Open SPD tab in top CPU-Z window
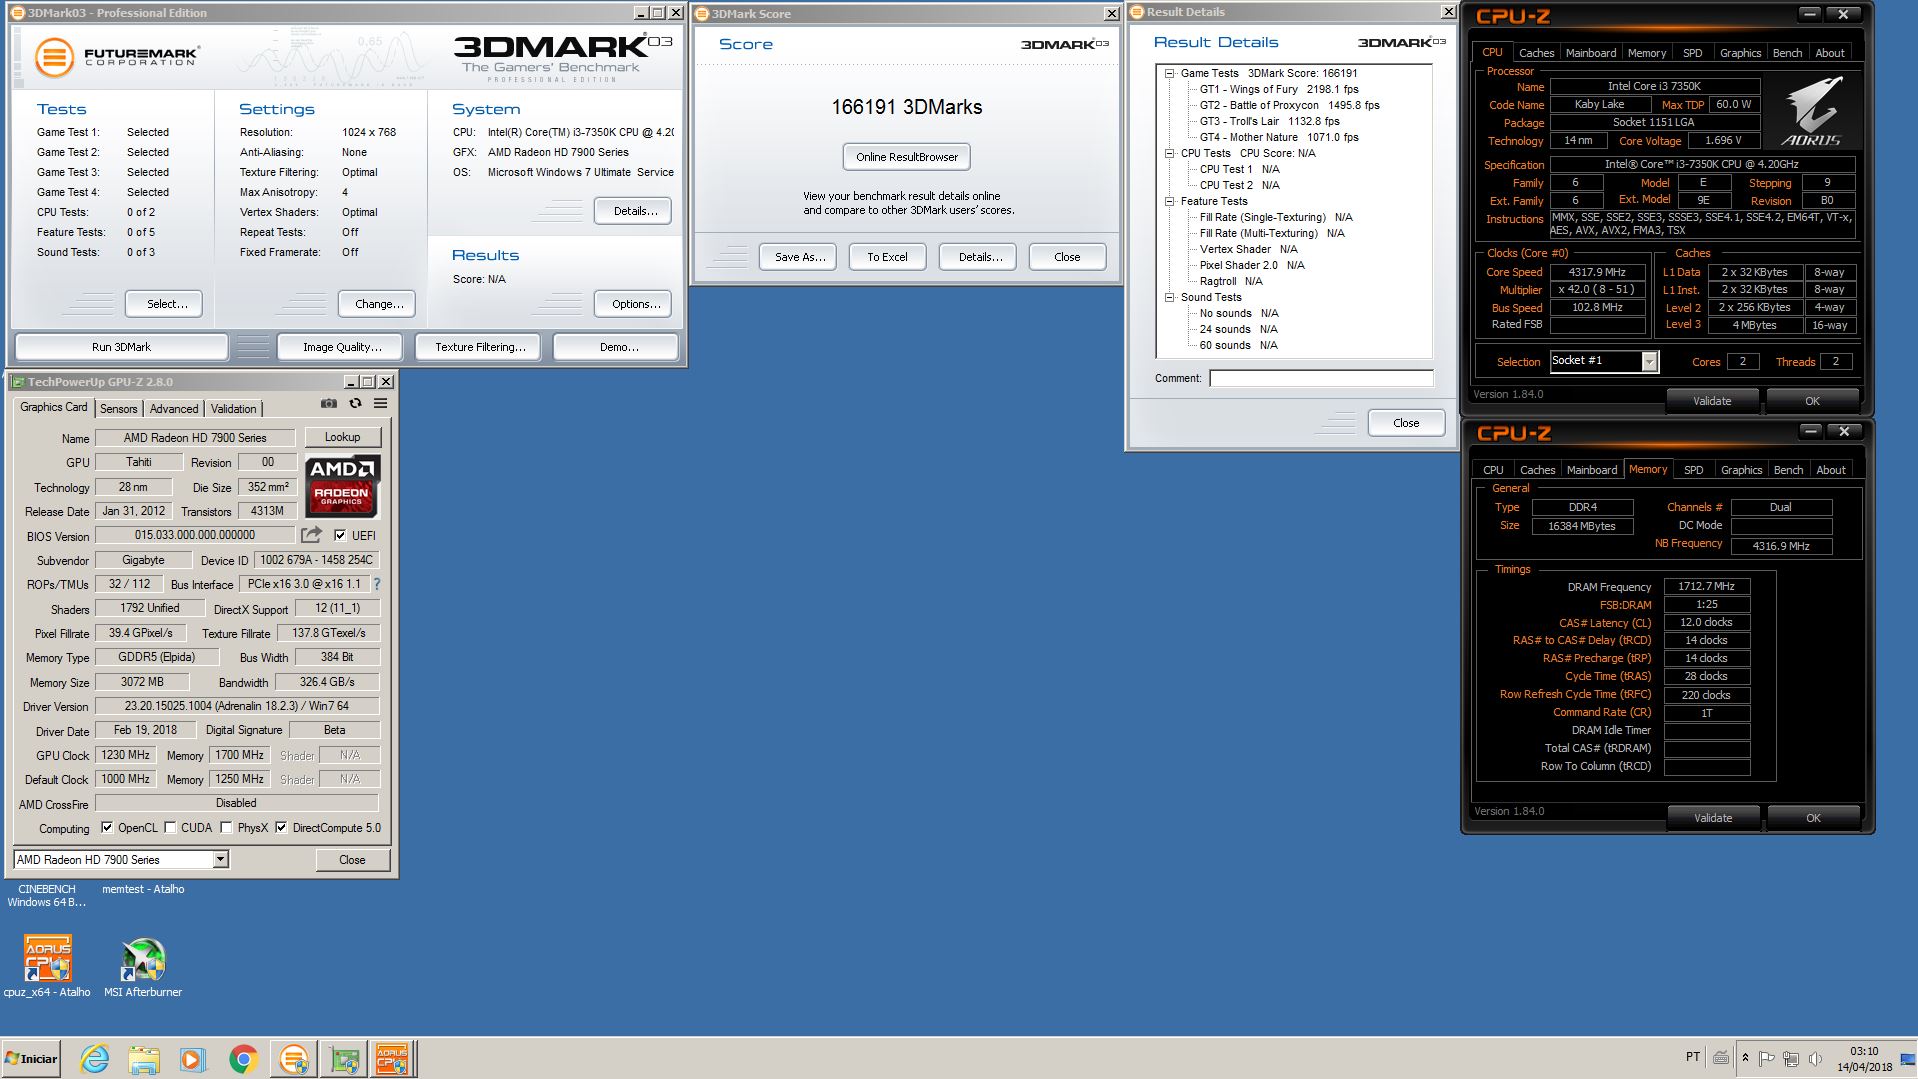This screenshot has width=1918, height=1079. click(x=1692, y=53)
